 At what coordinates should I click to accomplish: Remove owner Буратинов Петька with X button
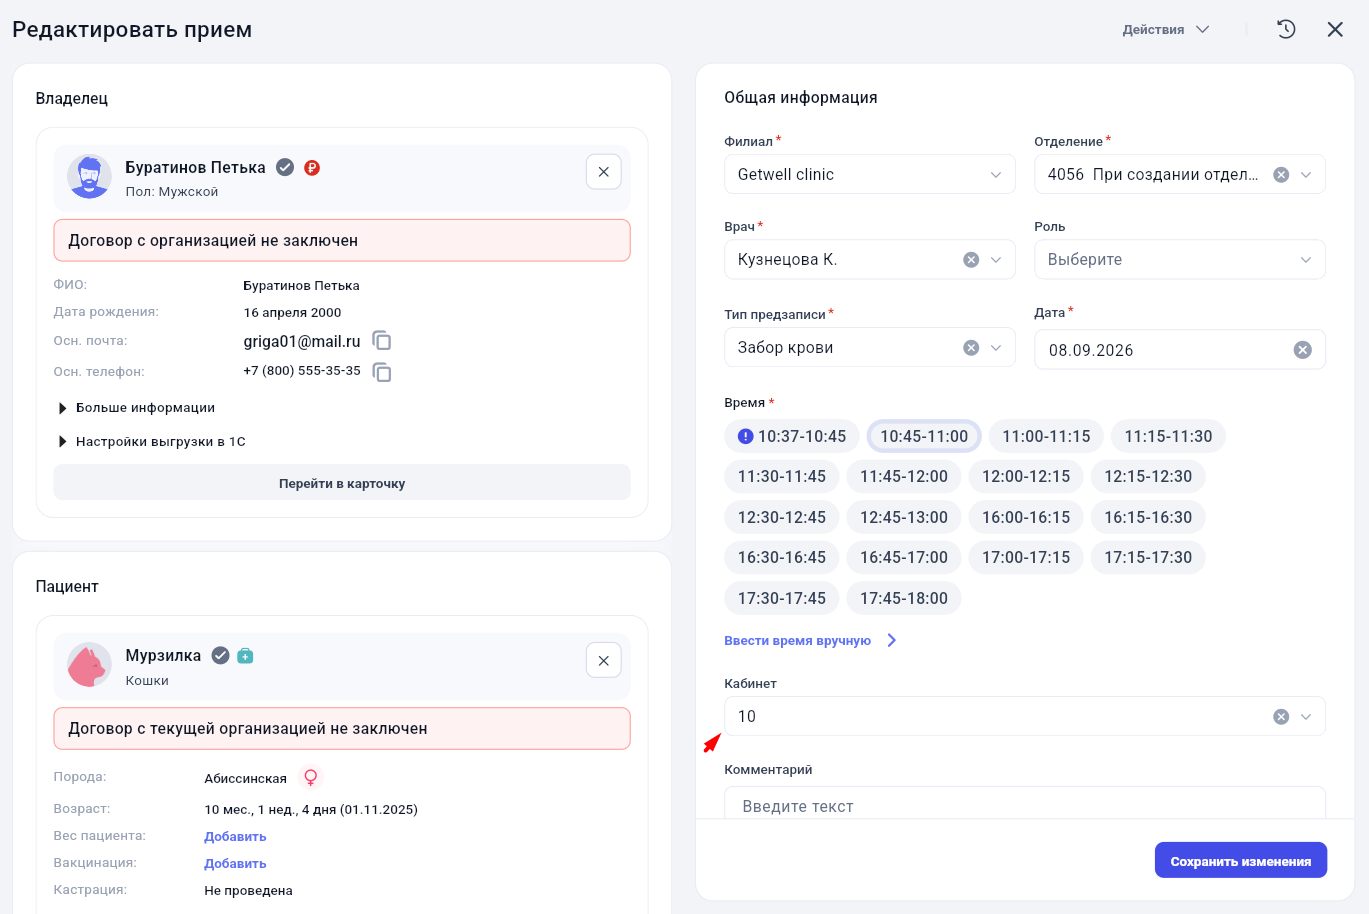604,172
